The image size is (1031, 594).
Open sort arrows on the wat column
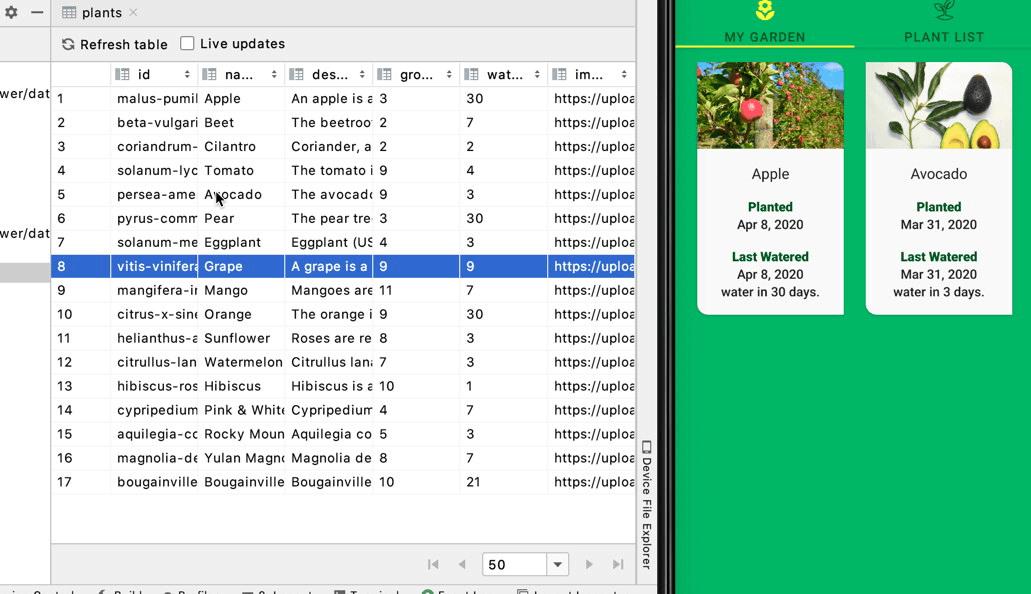(x=538, y=74)
